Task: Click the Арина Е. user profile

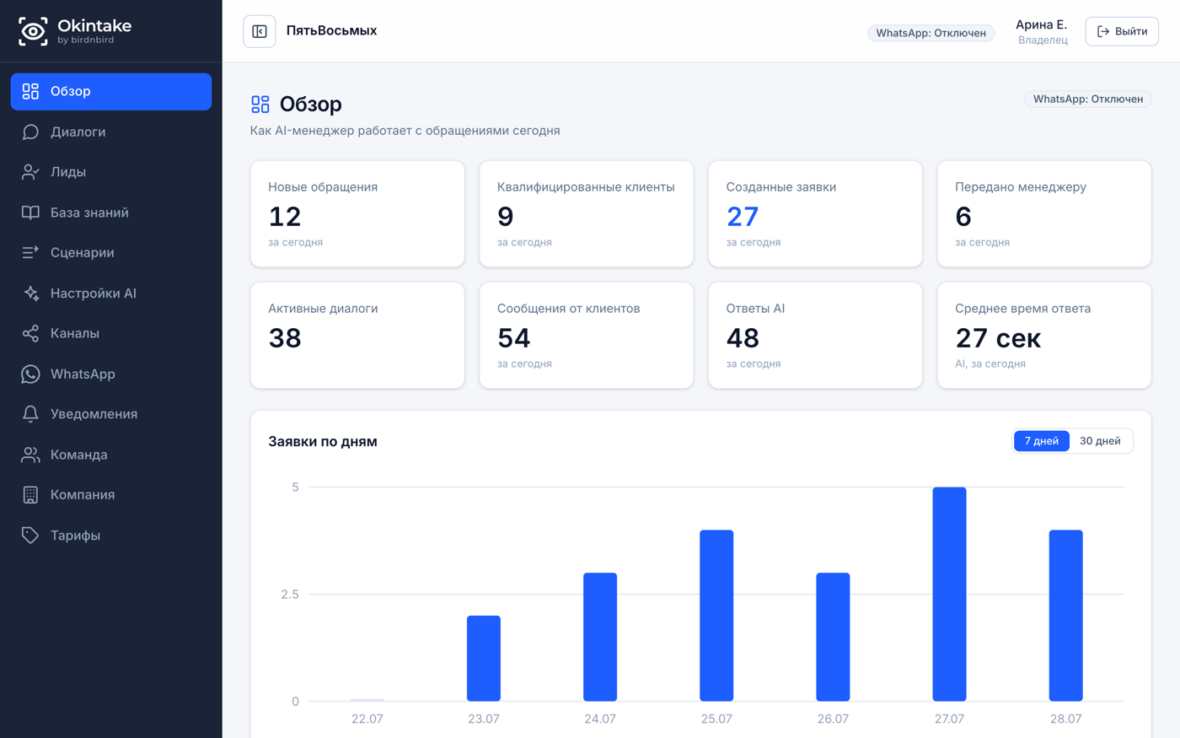Action: pos(1042,32)
